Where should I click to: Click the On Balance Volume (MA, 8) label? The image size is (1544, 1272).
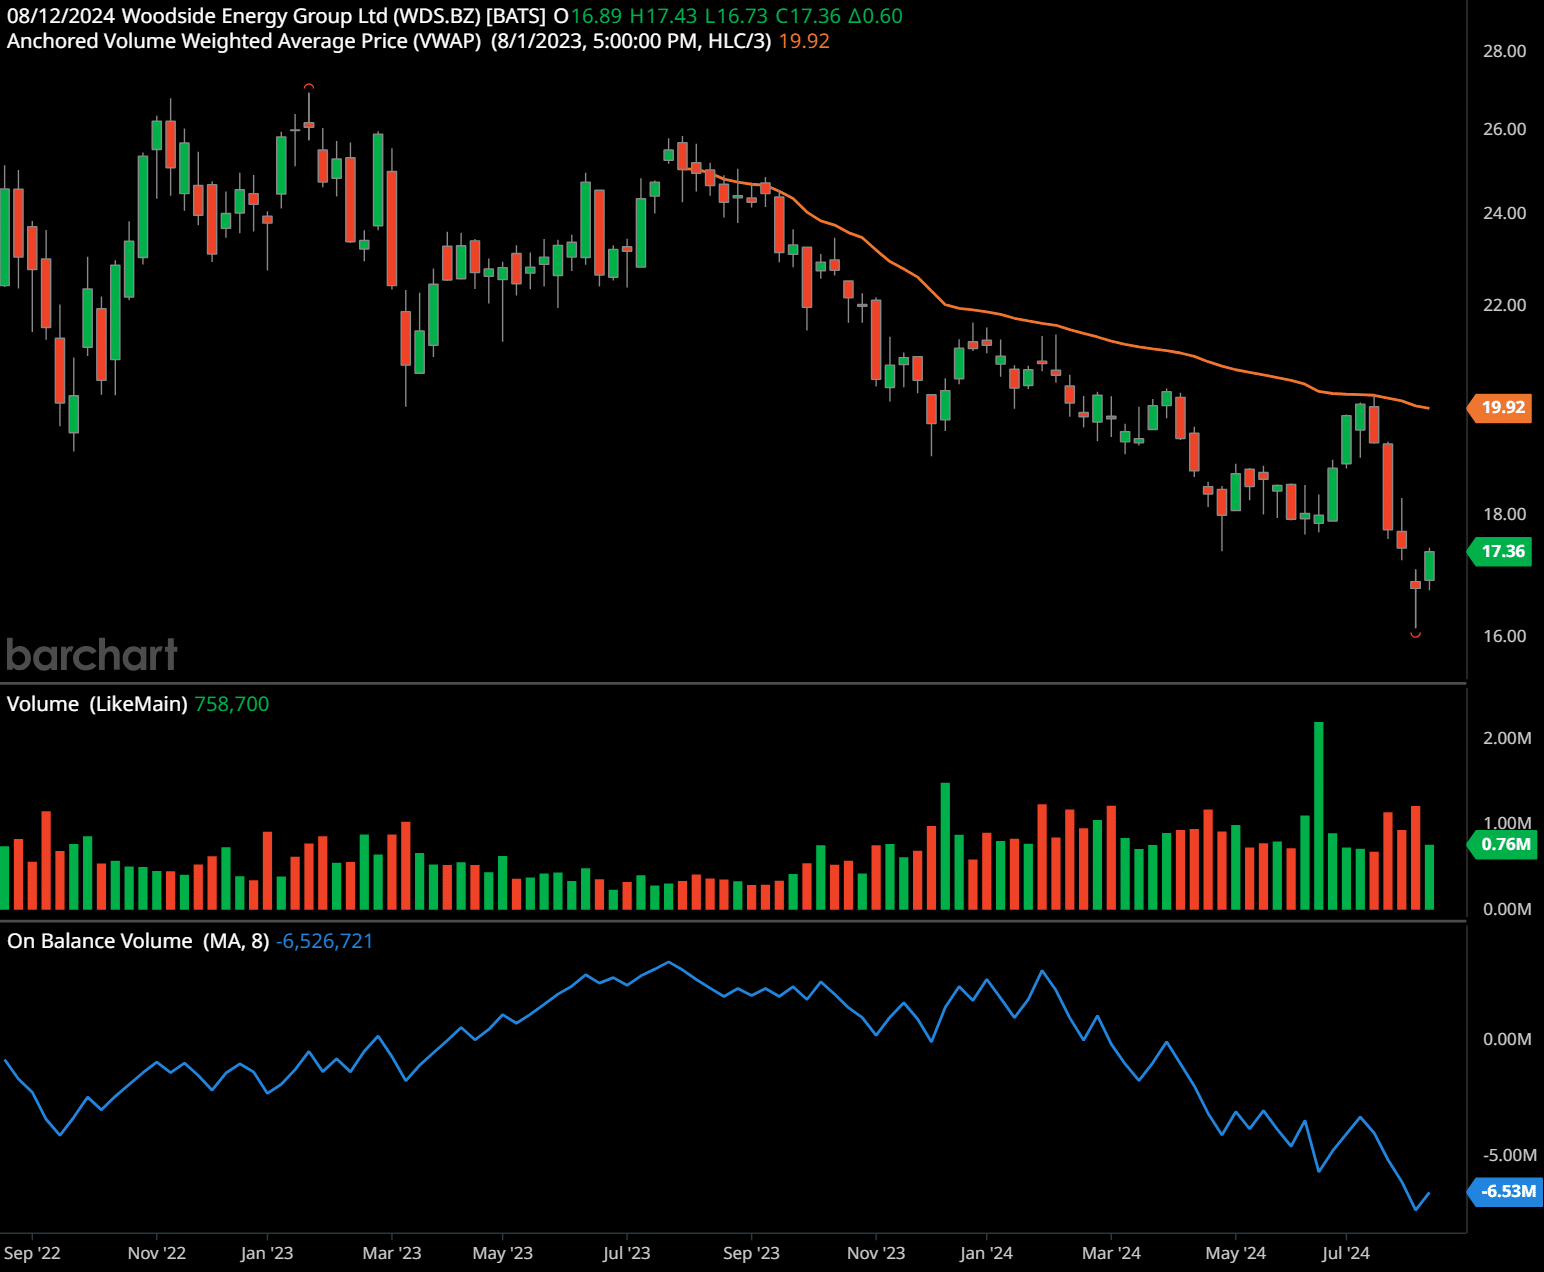(x=138, y=941)
